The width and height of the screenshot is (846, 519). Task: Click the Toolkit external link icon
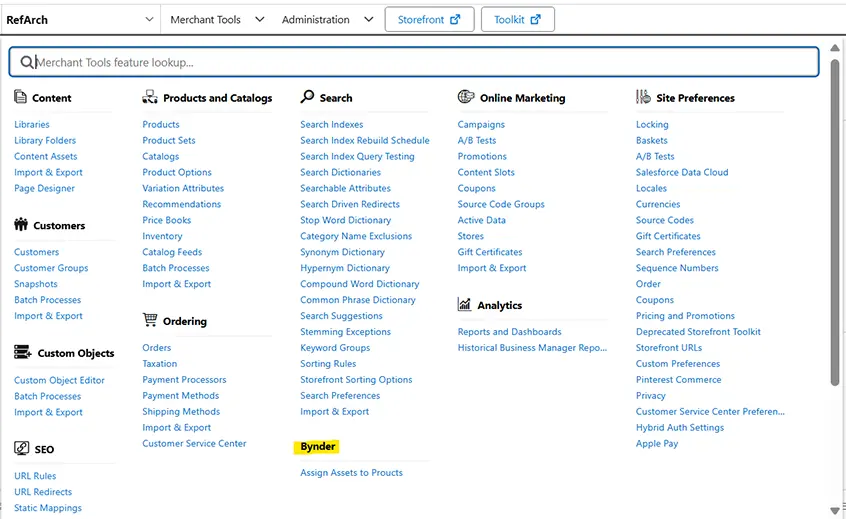535,19
